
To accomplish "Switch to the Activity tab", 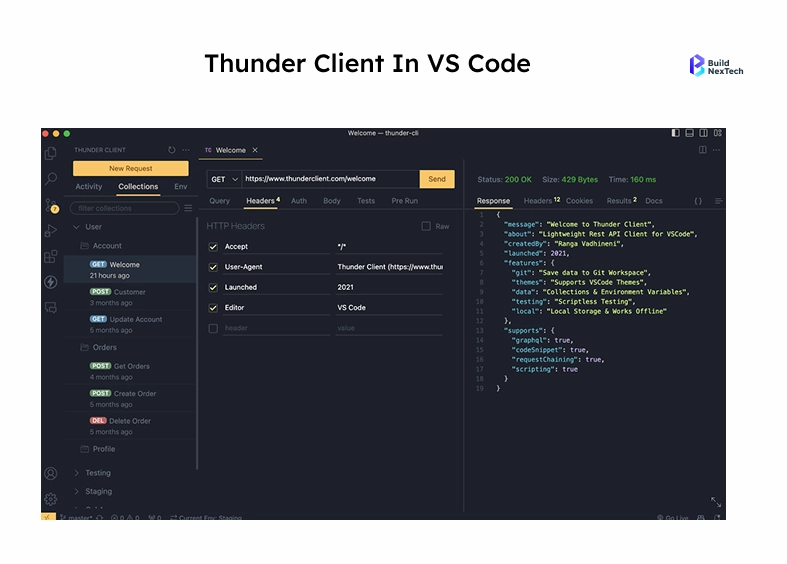I will click(x=89, y=186).
